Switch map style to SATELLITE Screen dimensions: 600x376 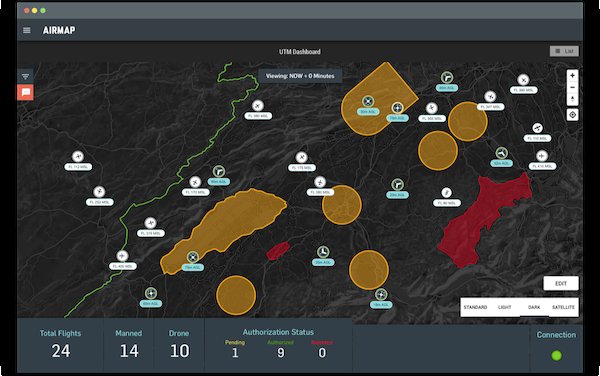(x=563, y=307)
